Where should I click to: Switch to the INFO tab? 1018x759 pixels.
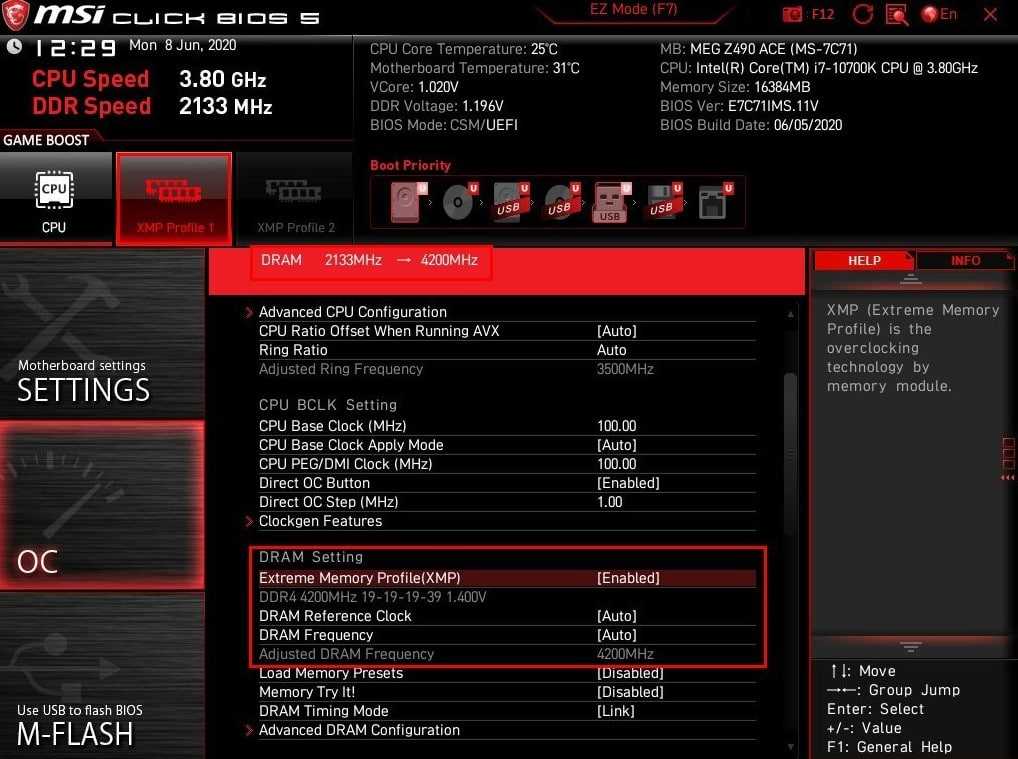coord(965,260)
